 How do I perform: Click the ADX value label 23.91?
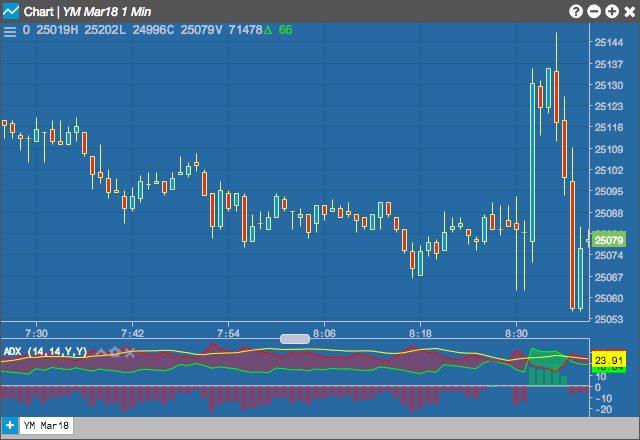coord(609,360)
